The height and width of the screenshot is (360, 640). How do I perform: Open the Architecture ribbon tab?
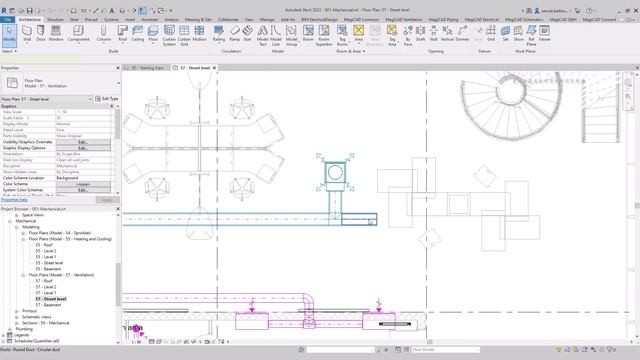click(x=30, y=19)
